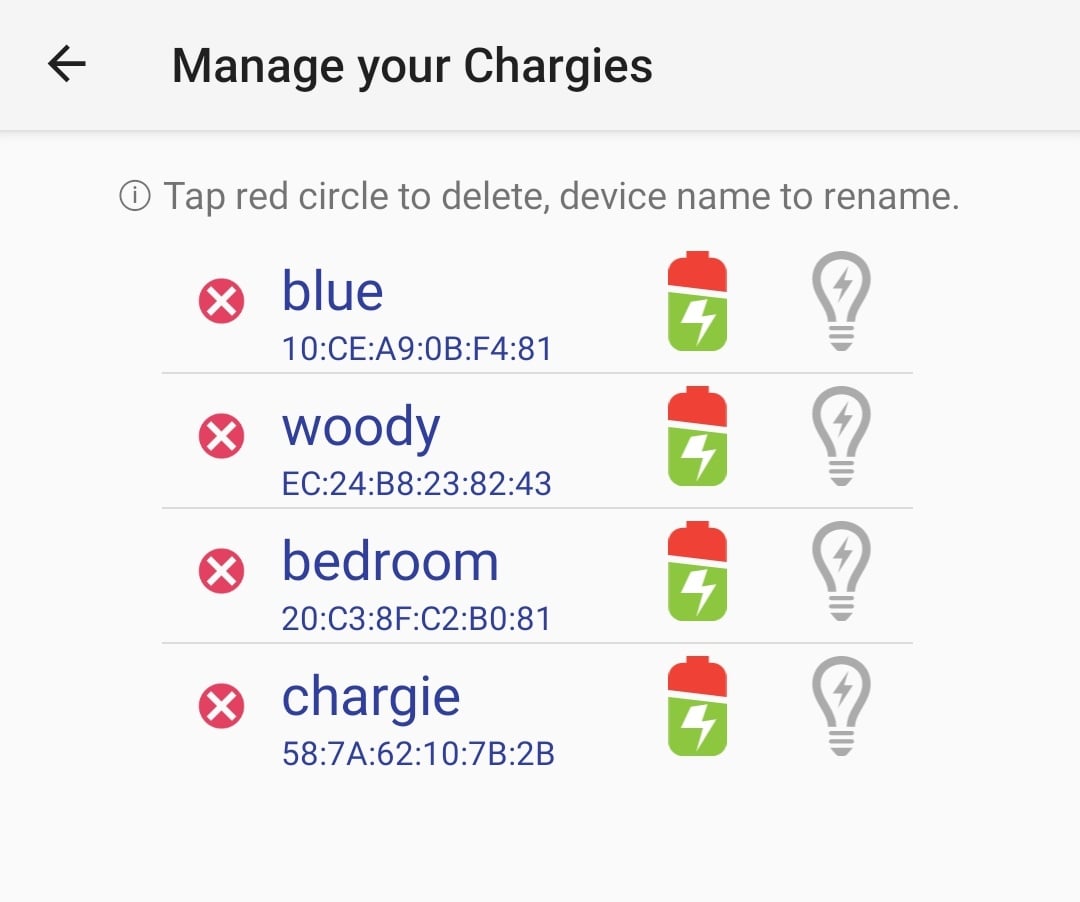
Task: Select the lightbulb icon for the blue device
Action: (x=842, y=300)
